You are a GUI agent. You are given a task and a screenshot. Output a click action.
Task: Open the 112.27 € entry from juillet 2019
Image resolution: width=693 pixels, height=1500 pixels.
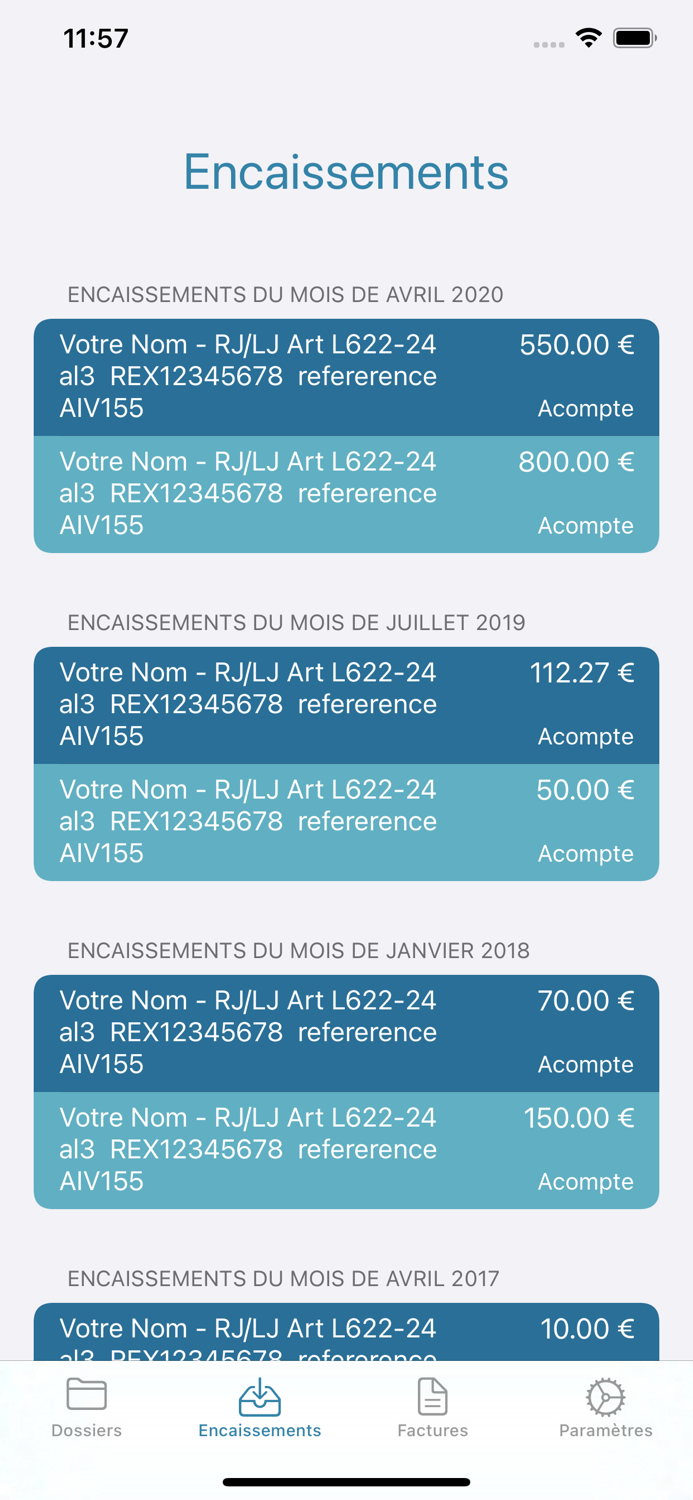pos(346,705)
